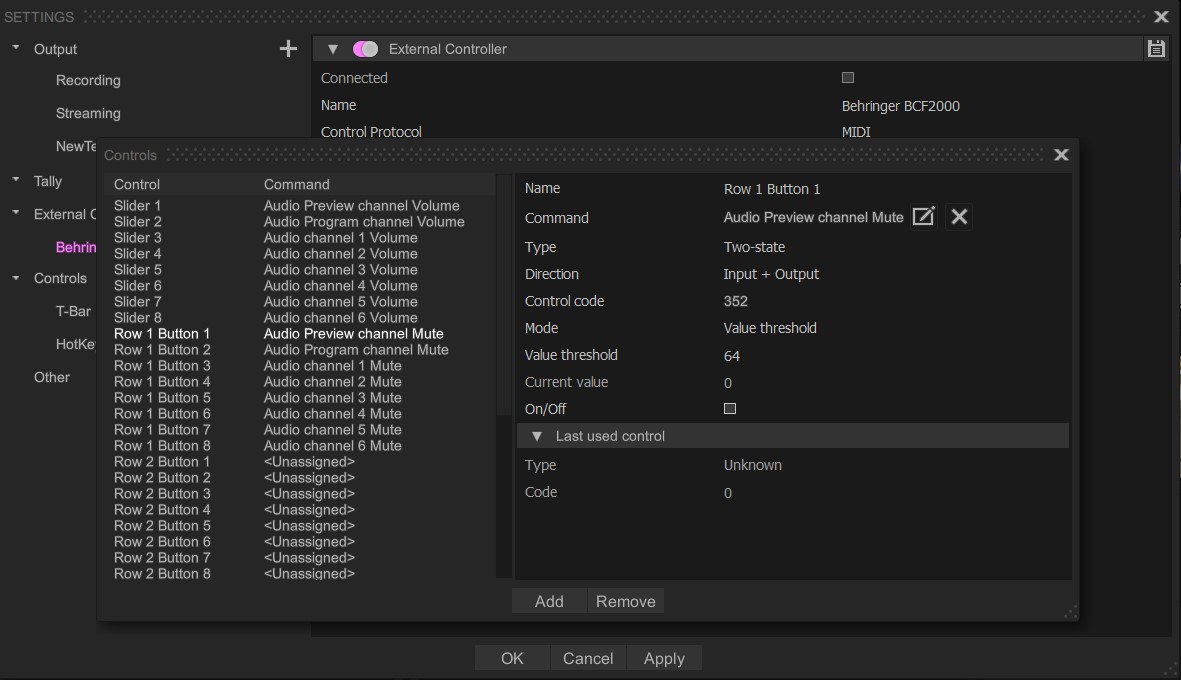Select the Row 2 Button 8 row
Viewport: 1181px width, 680px height.
pyautogui.click(x=300, y=574)
